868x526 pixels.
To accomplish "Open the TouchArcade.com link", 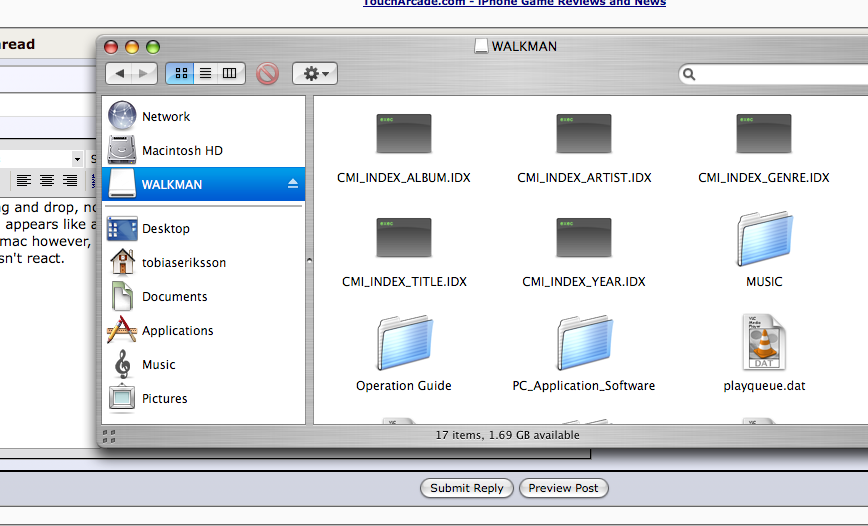I will pyautogui.click(x=514, y=3).
